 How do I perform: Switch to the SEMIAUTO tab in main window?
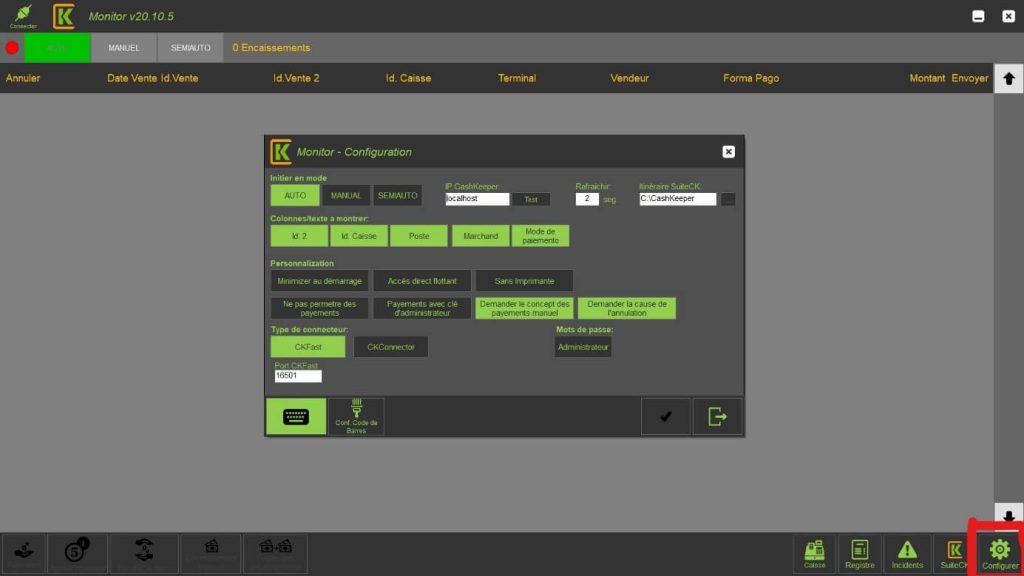[x=191, y=48]
